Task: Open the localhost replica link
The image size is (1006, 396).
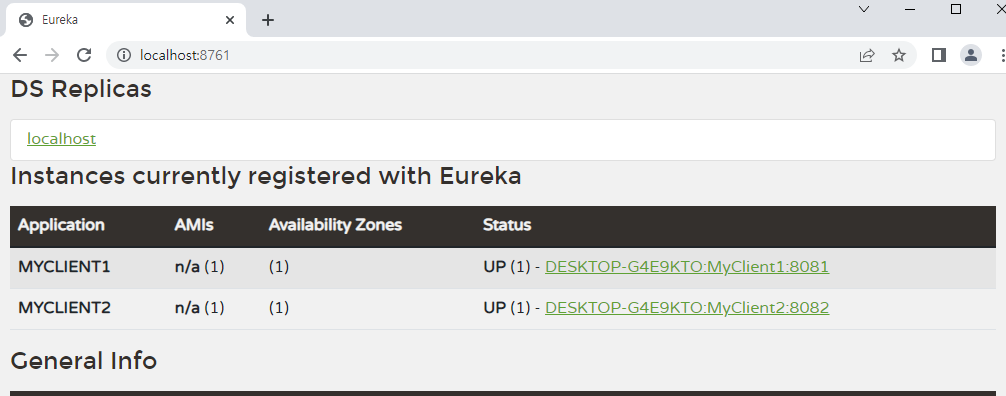Action: click(x=62, y=139)
